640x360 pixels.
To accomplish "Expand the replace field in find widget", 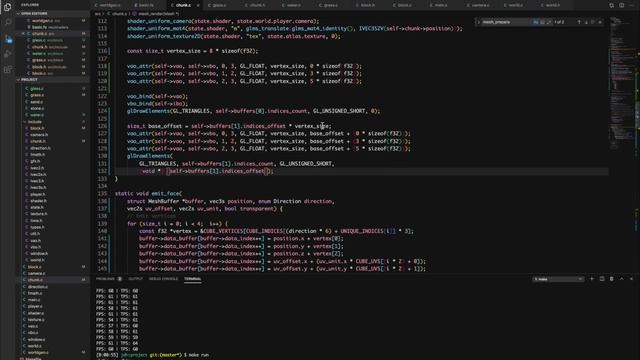I will pos(478,22).
